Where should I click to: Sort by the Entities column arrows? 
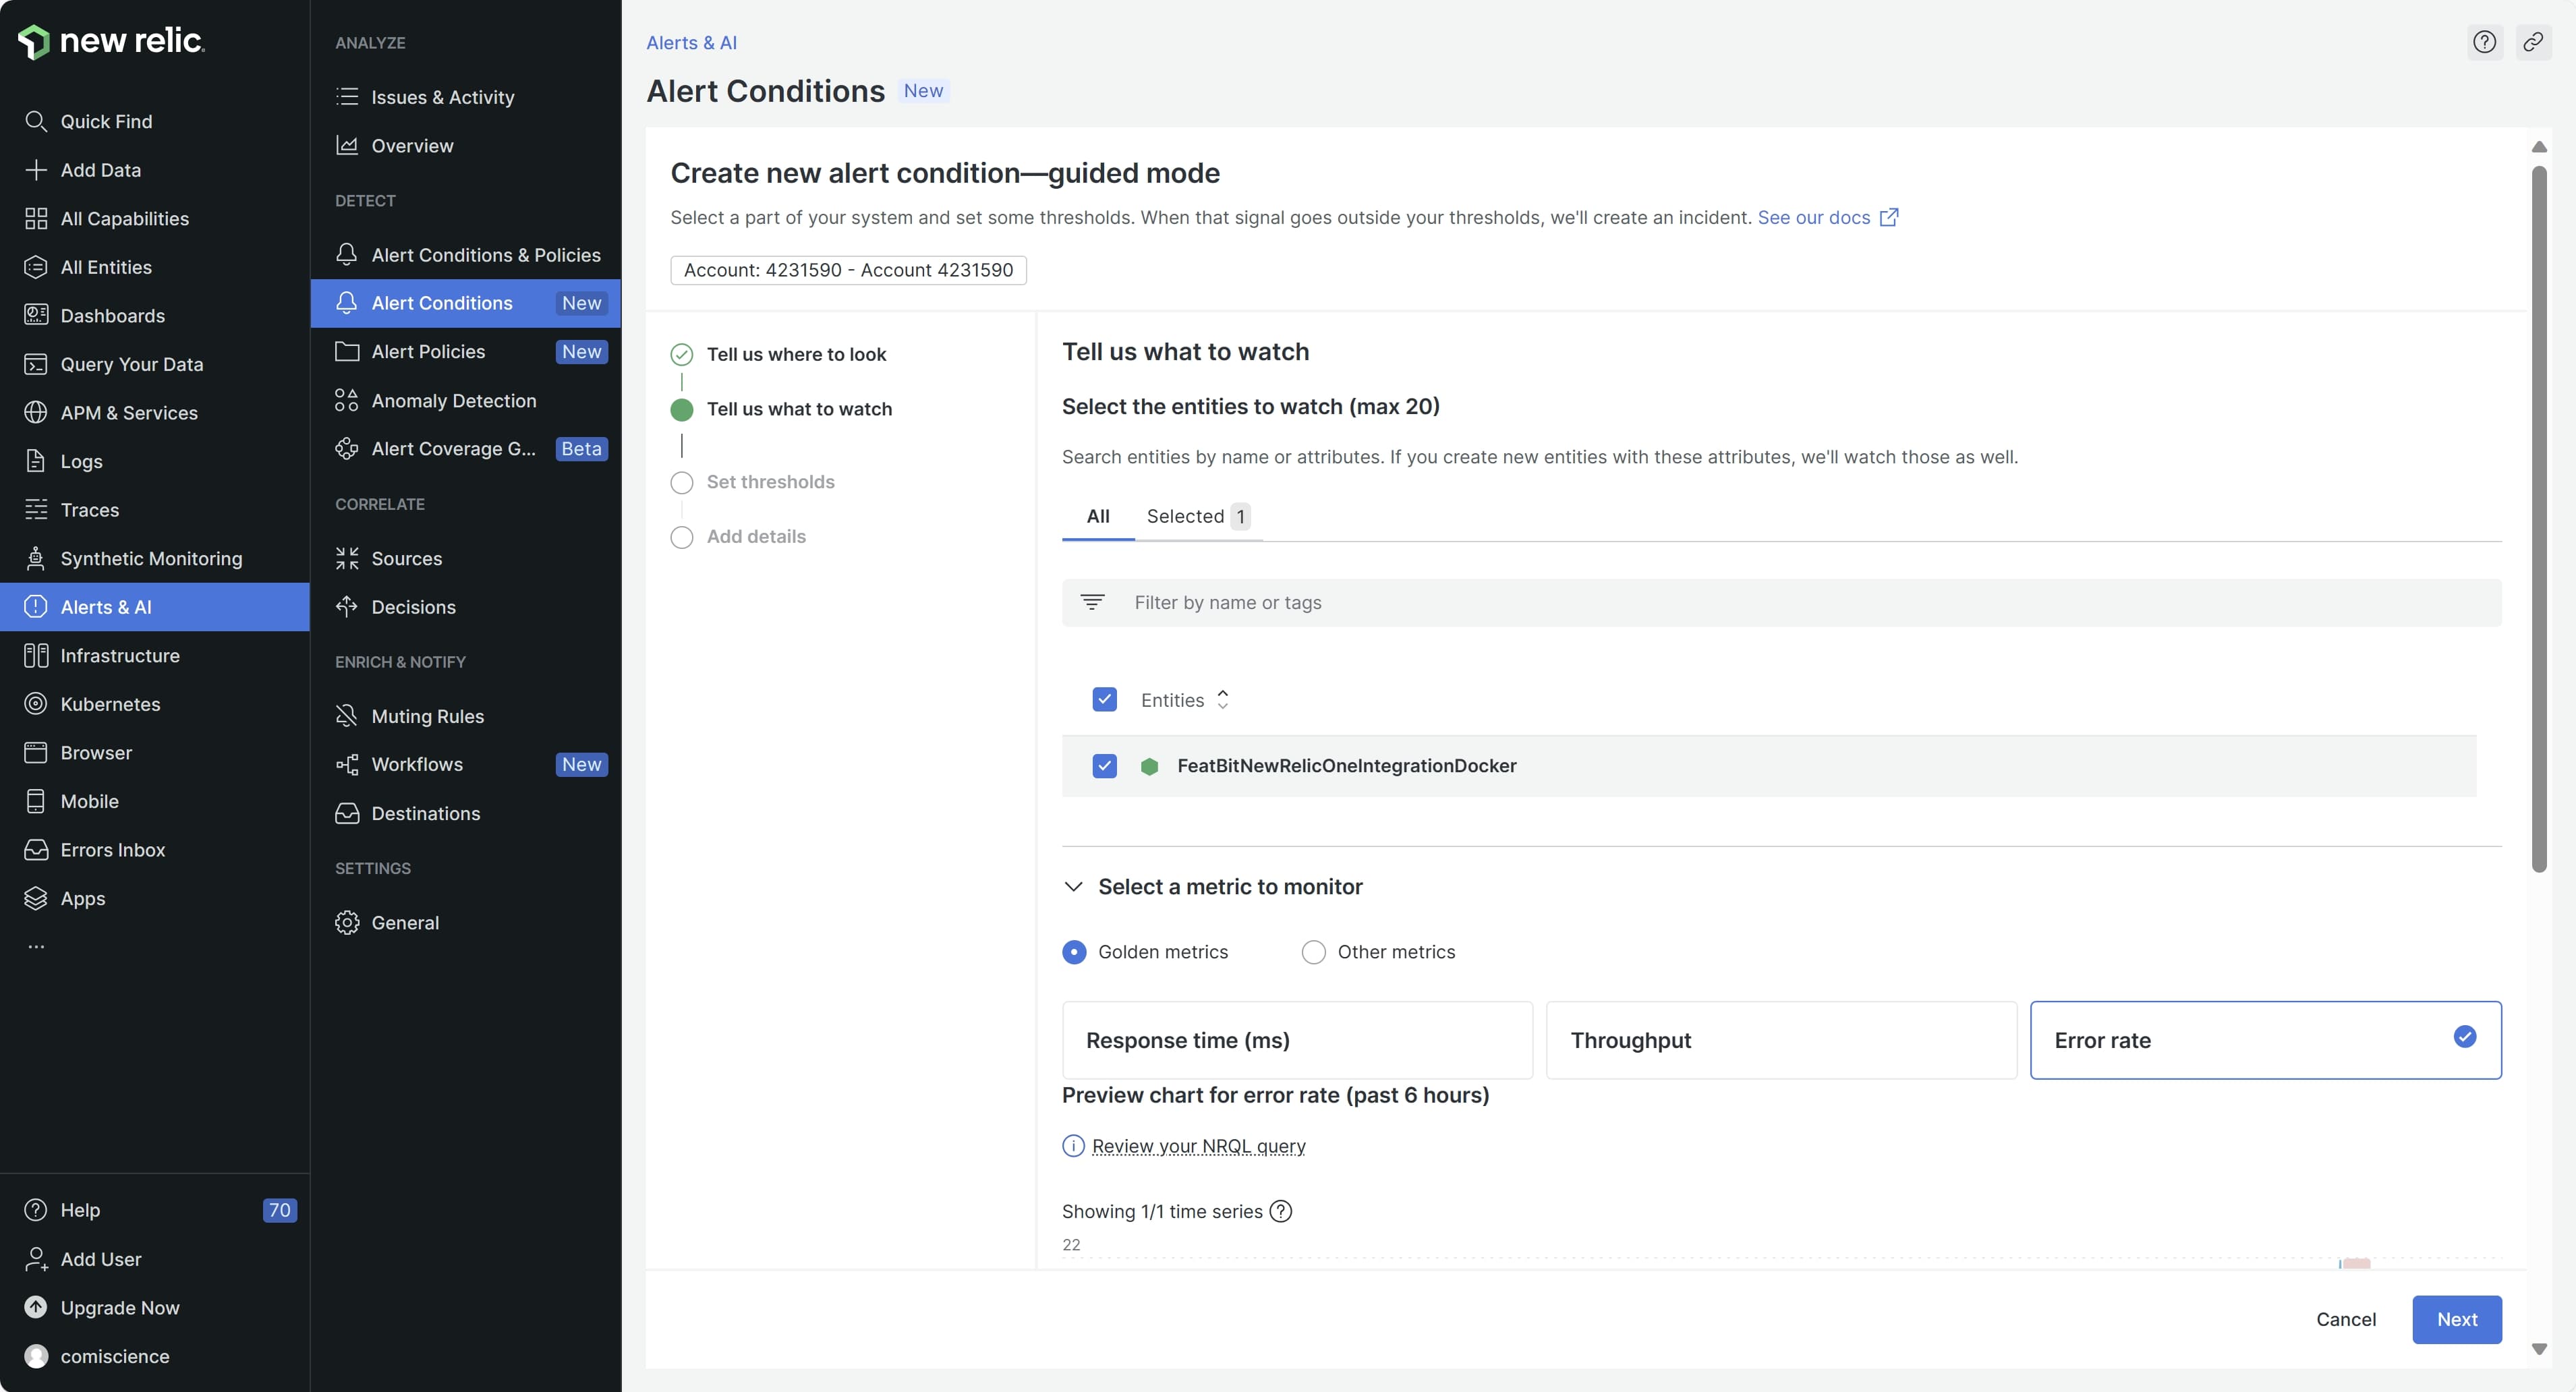(x=1222, y=700)
